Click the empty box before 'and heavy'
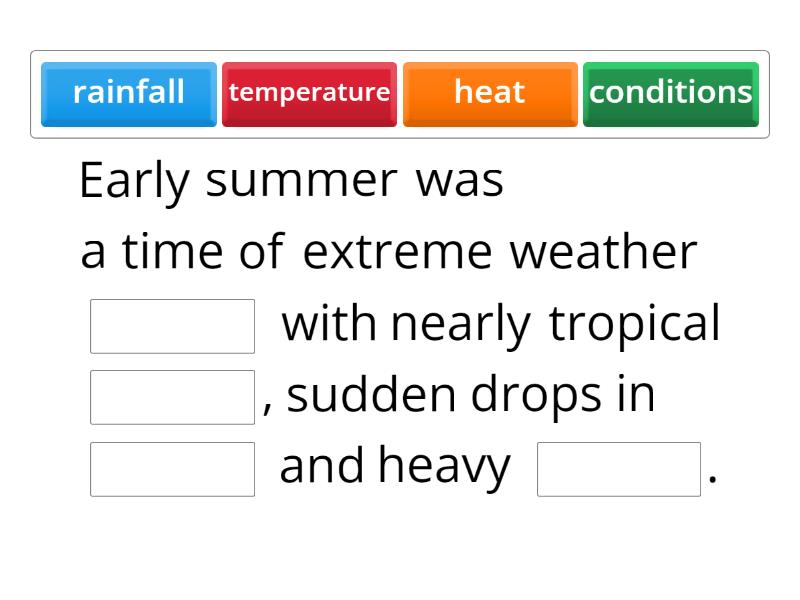This screenshot has height=600, width=800. 172,469
